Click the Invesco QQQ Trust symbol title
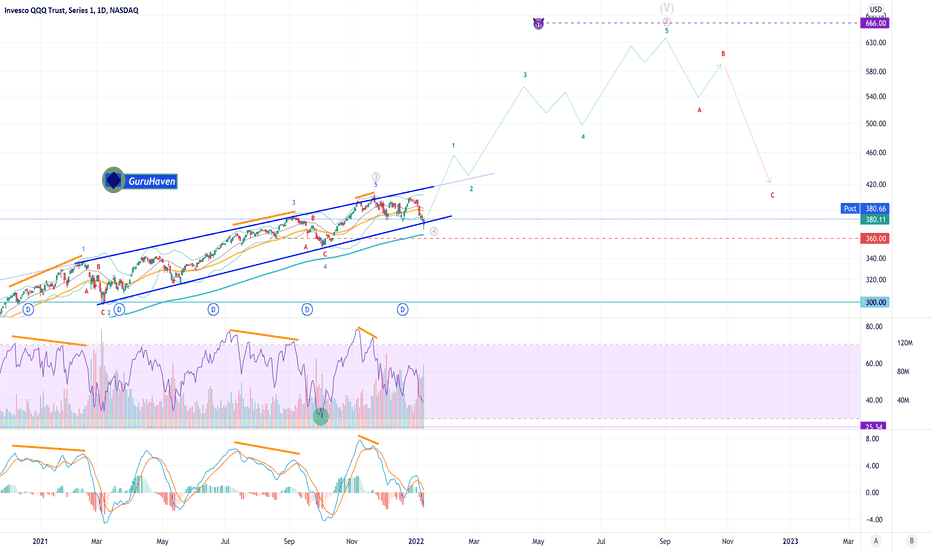This screenshot has width=932, height=550. [71, 10]
